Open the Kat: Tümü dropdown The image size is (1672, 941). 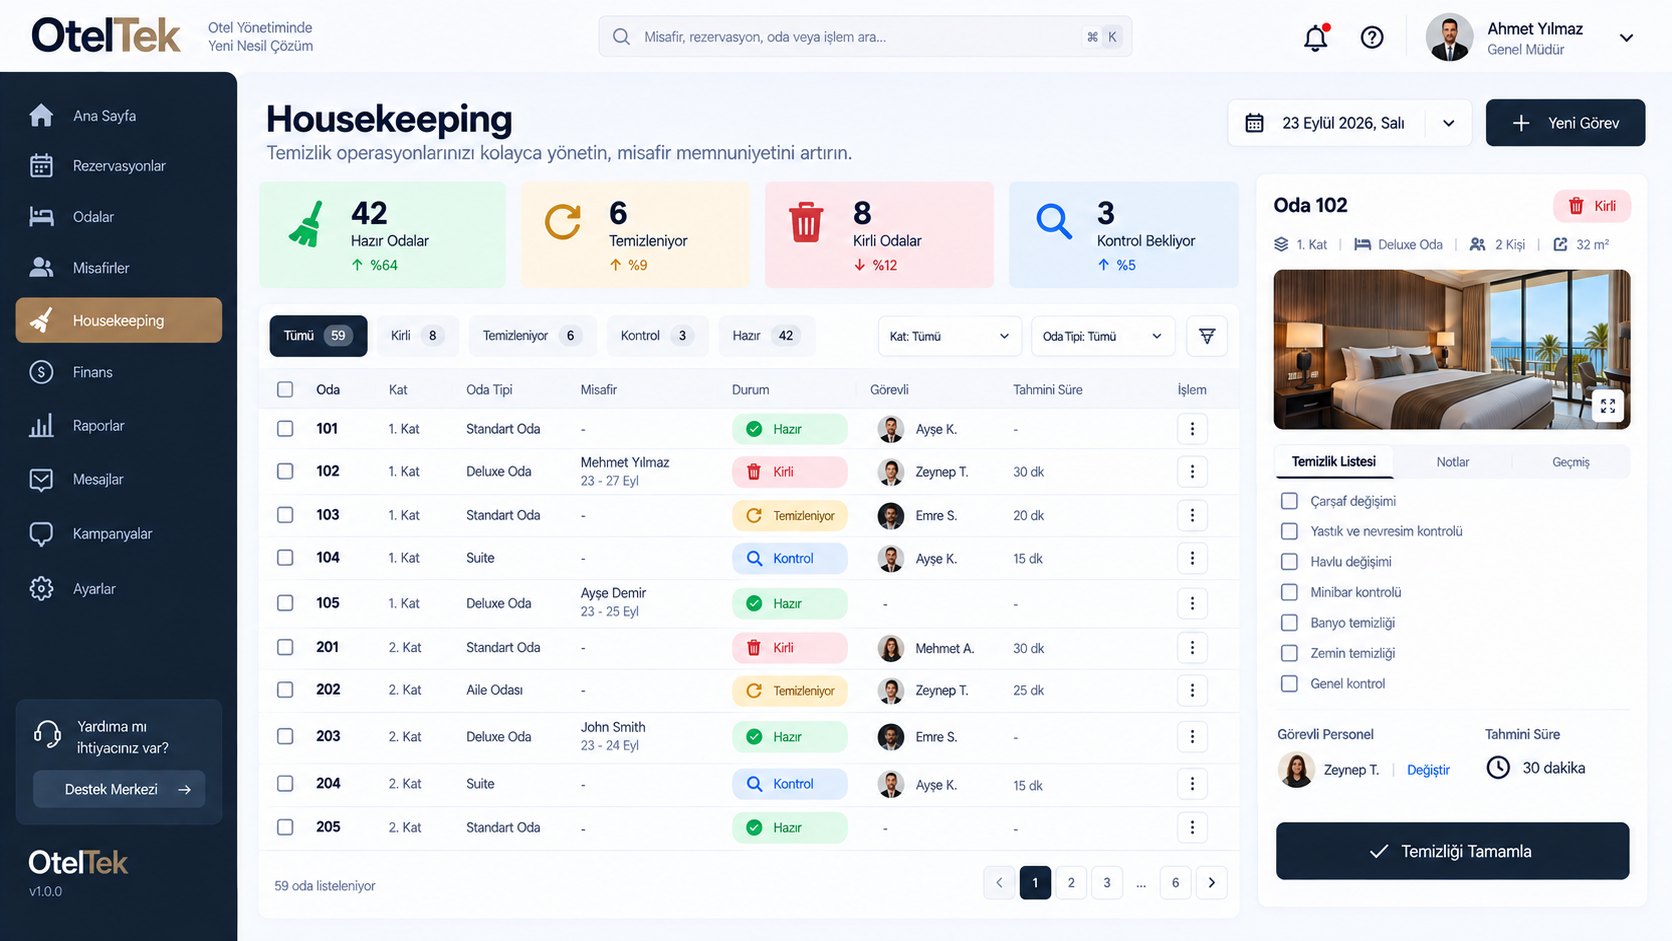click(950, 336)
